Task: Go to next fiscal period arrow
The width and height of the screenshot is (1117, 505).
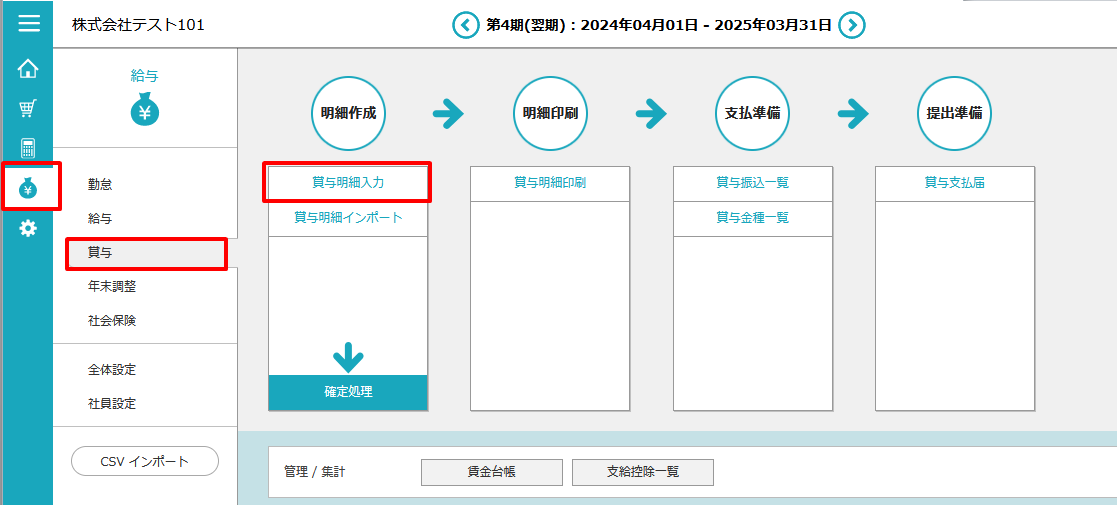Action: [851, 25]
